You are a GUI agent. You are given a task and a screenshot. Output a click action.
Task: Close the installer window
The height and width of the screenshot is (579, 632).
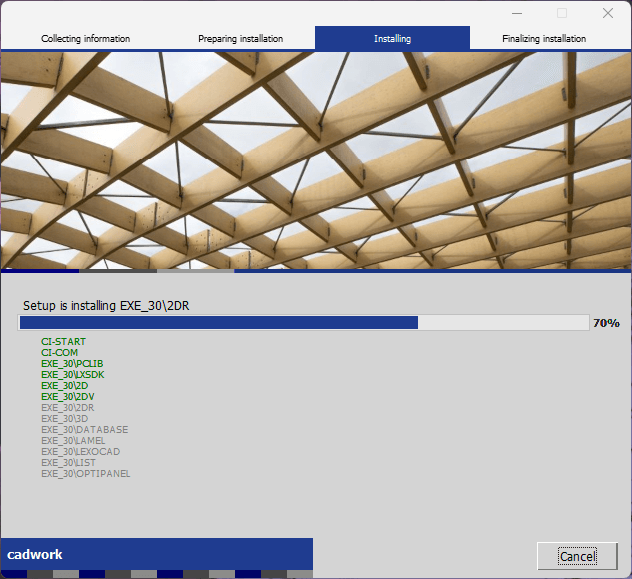pyautogui.click(x=608, y=13)
